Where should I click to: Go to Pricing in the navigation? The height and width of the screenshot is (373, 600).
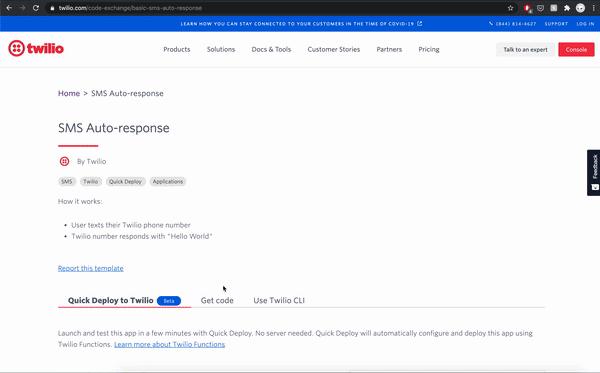(429, 49)
